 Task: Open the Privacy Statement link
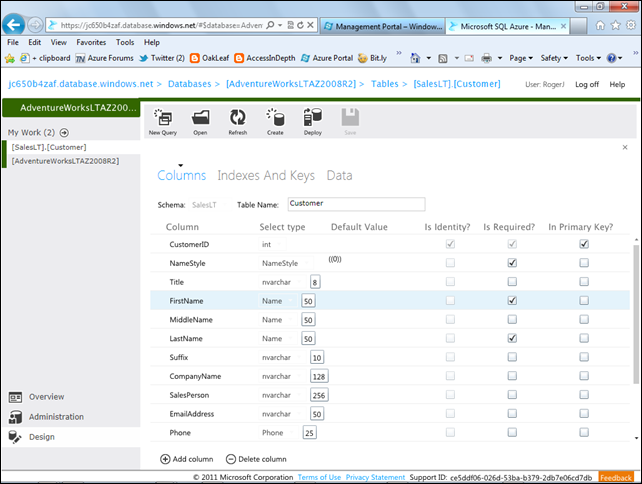[375, 477]
